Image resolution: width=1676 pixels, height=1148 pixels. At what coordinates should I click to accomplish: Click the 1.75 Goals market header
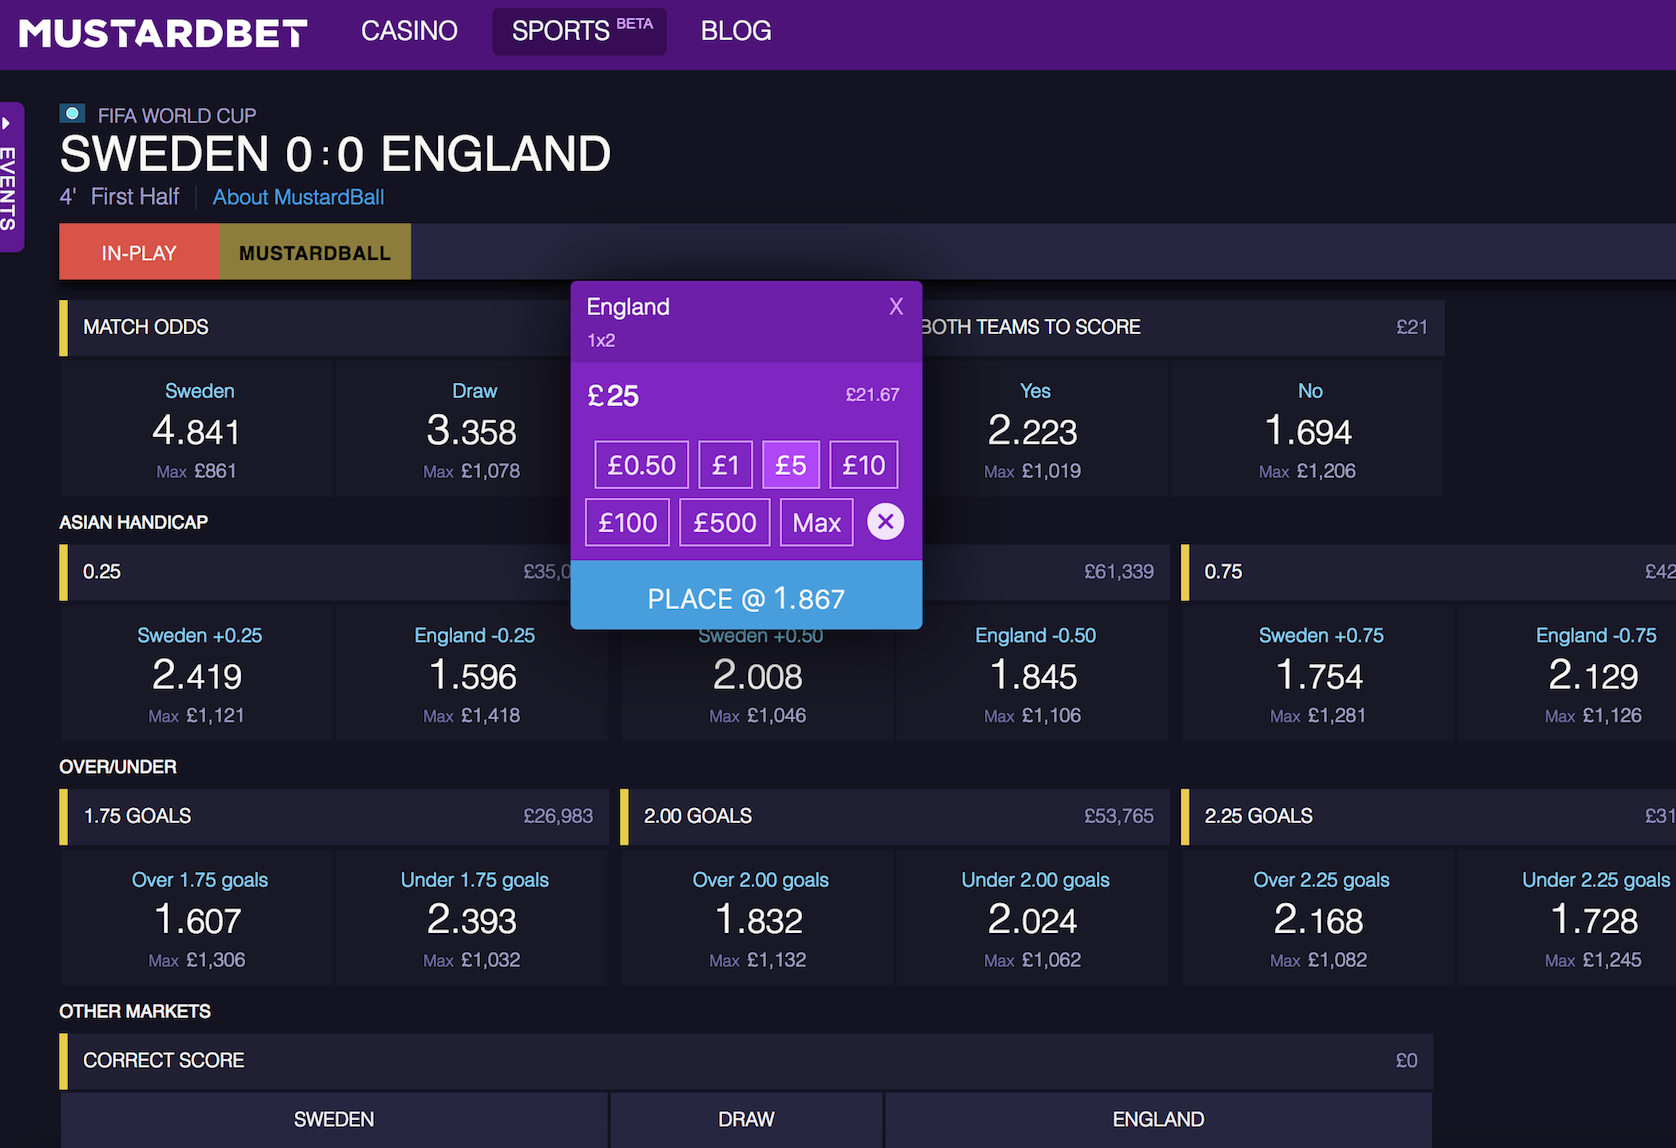(x=334, y=816)
